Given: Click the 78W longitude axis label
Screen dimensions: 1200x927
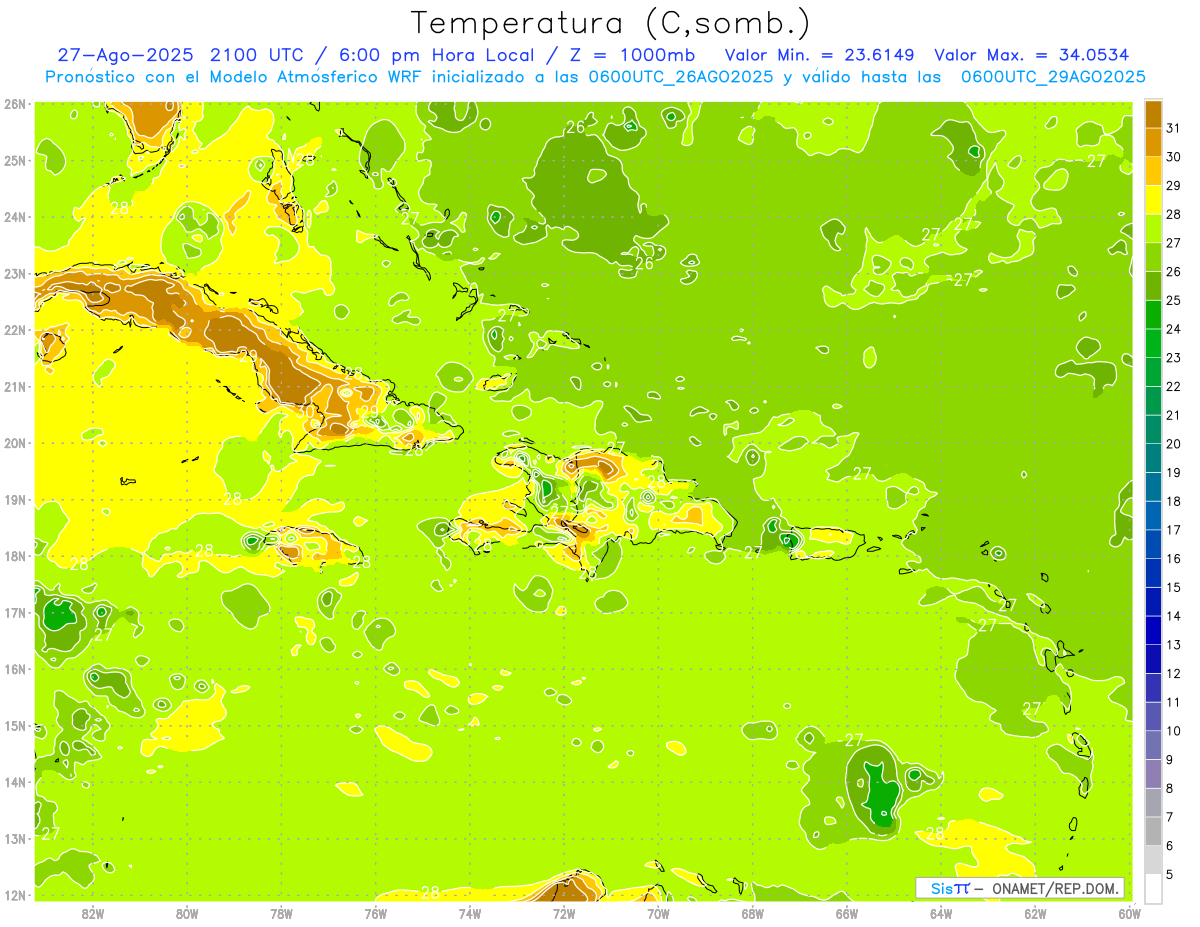Looking at the screenshot, I should click(281, 913).
